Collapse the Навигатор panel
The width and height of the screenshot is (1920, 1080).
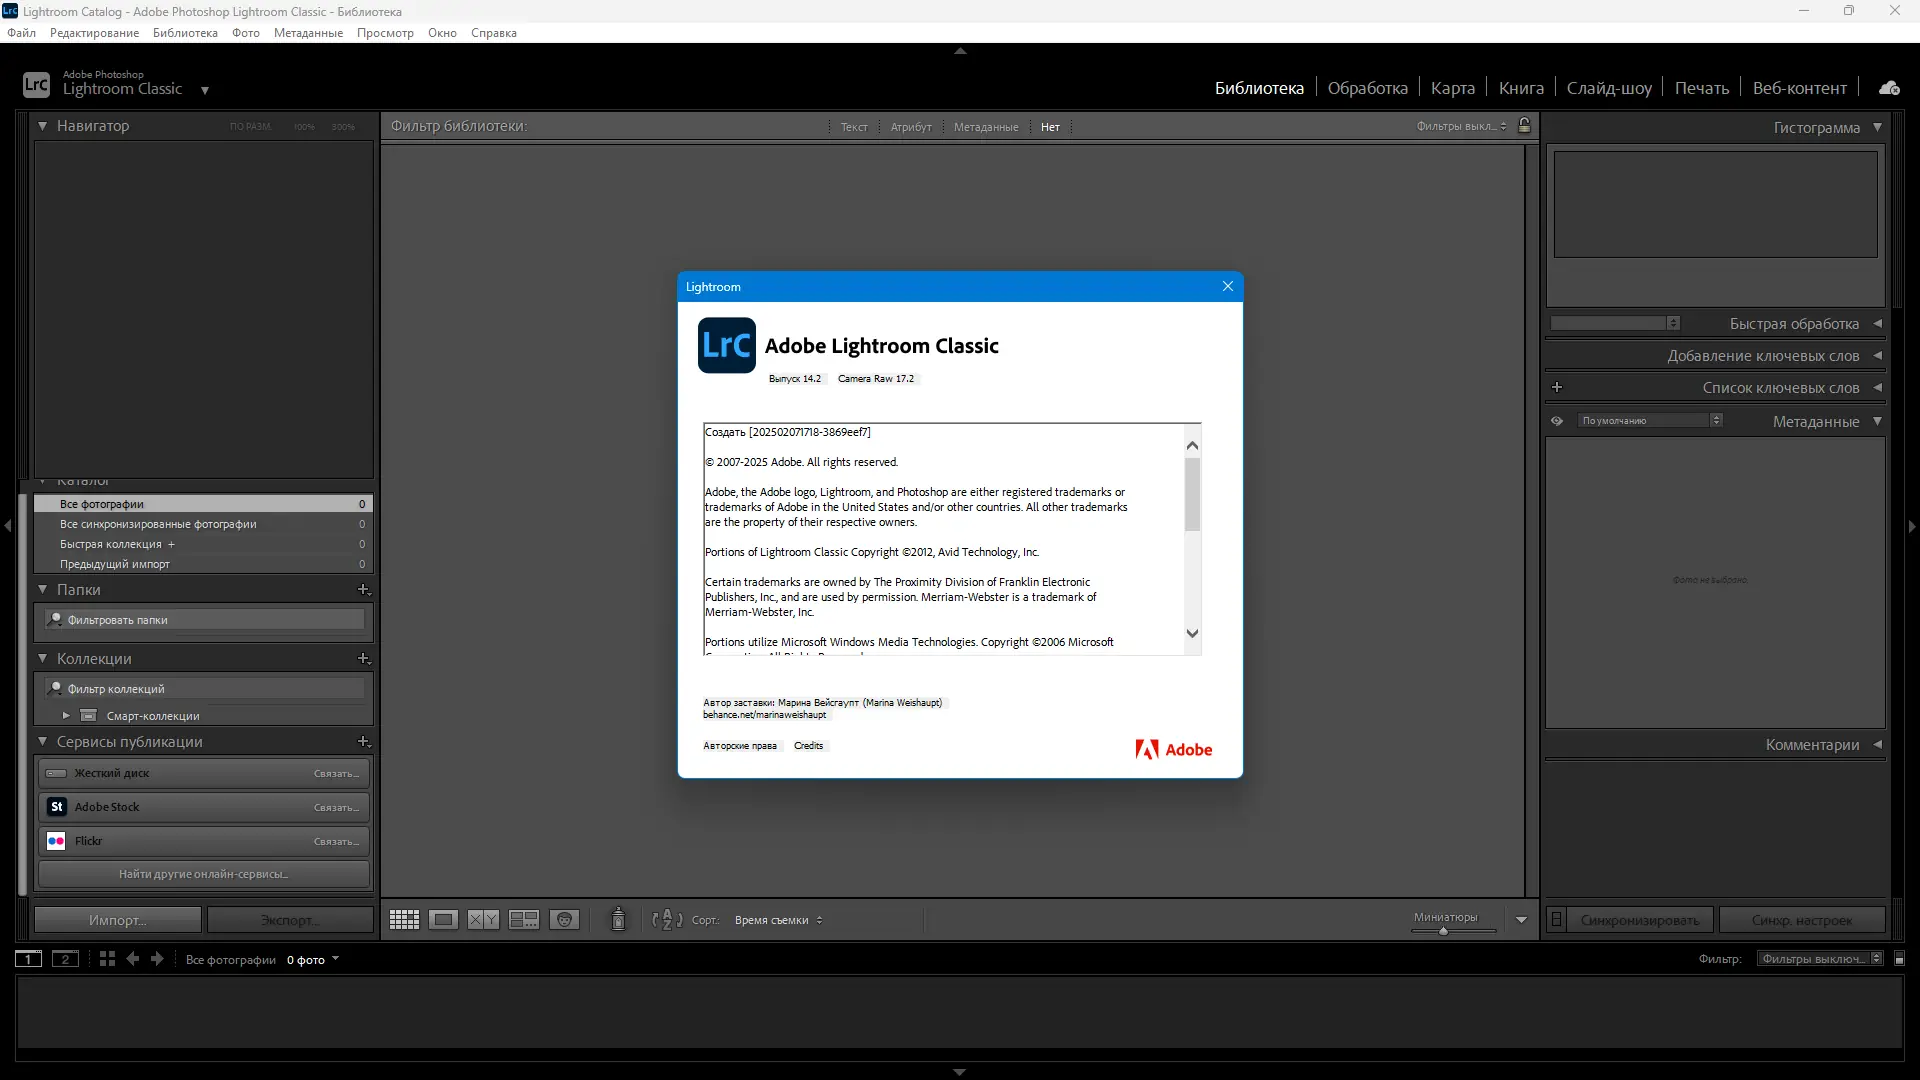pyautogui.click(x=43, y=126)
